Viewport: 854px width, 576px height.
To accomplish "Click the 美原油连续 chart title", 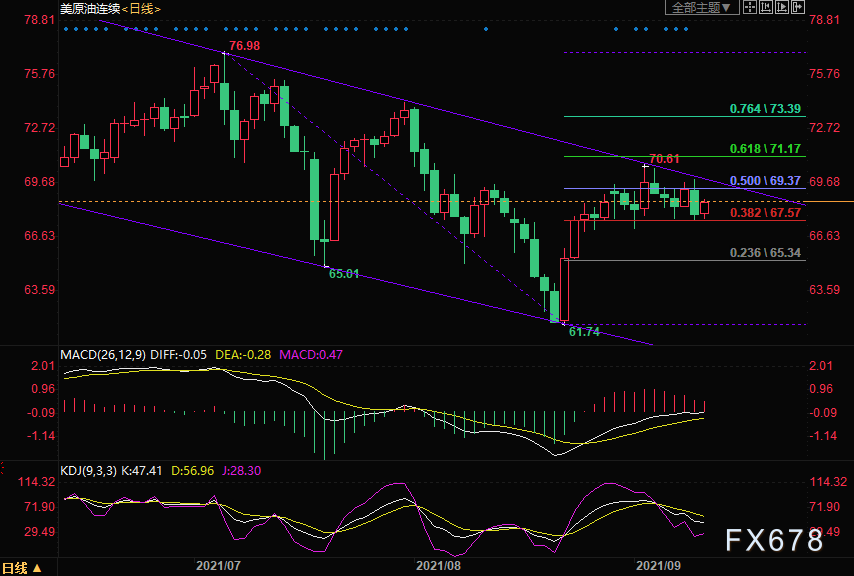I will [x=90, y=9].
